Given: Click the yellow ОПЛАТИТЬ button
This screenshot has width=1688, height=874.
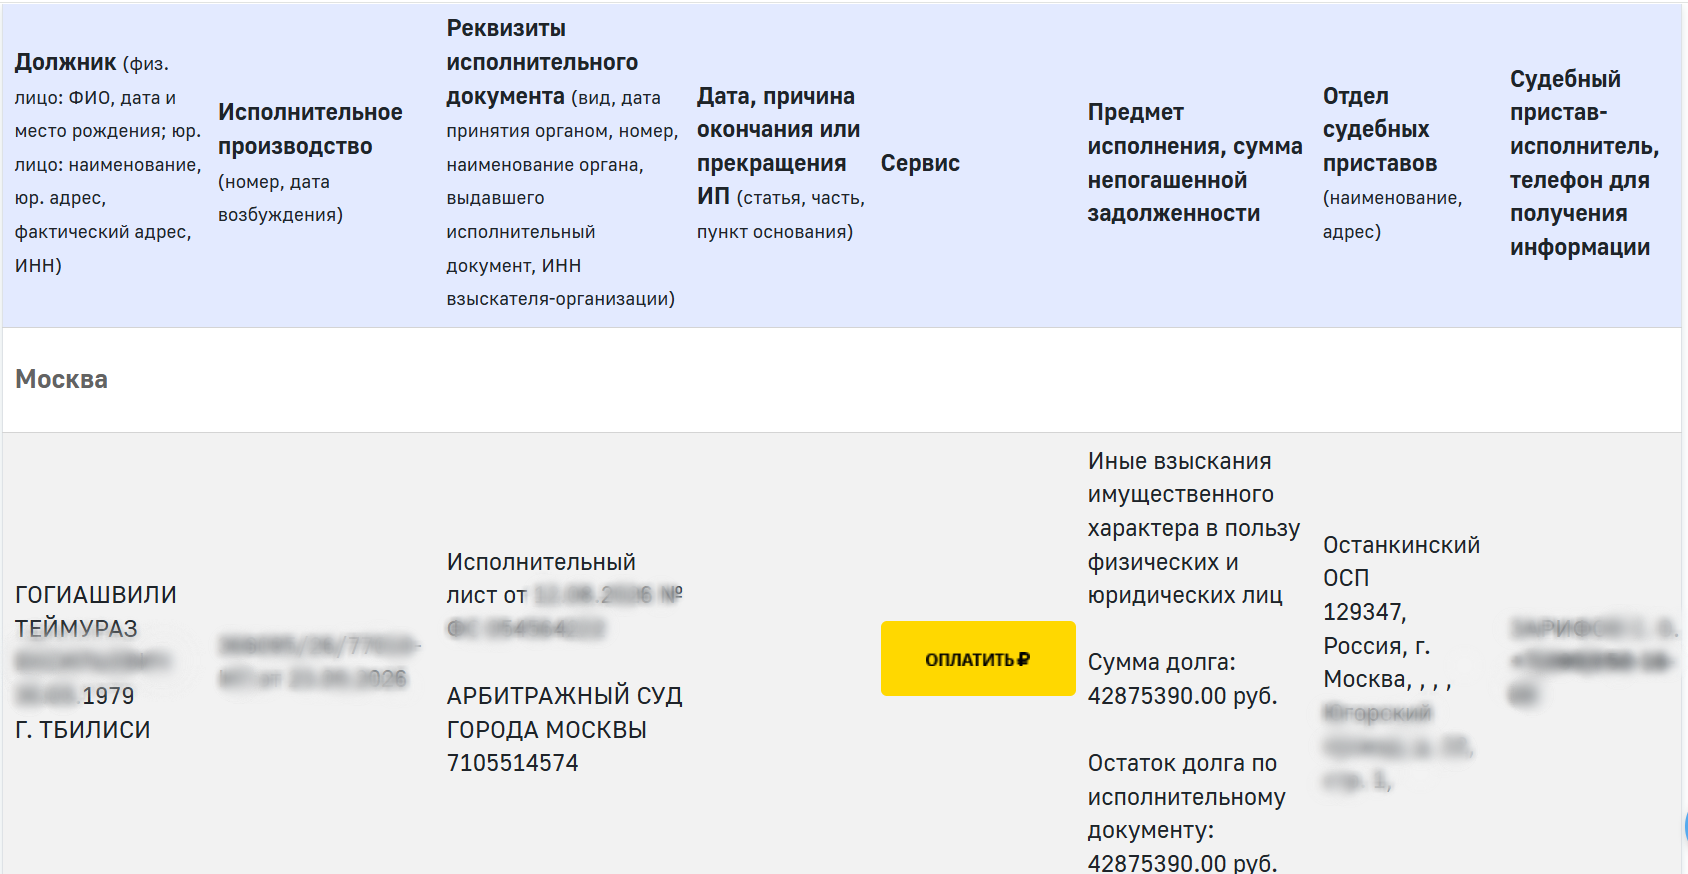Looking at the screenshot, I should (978, 658).
